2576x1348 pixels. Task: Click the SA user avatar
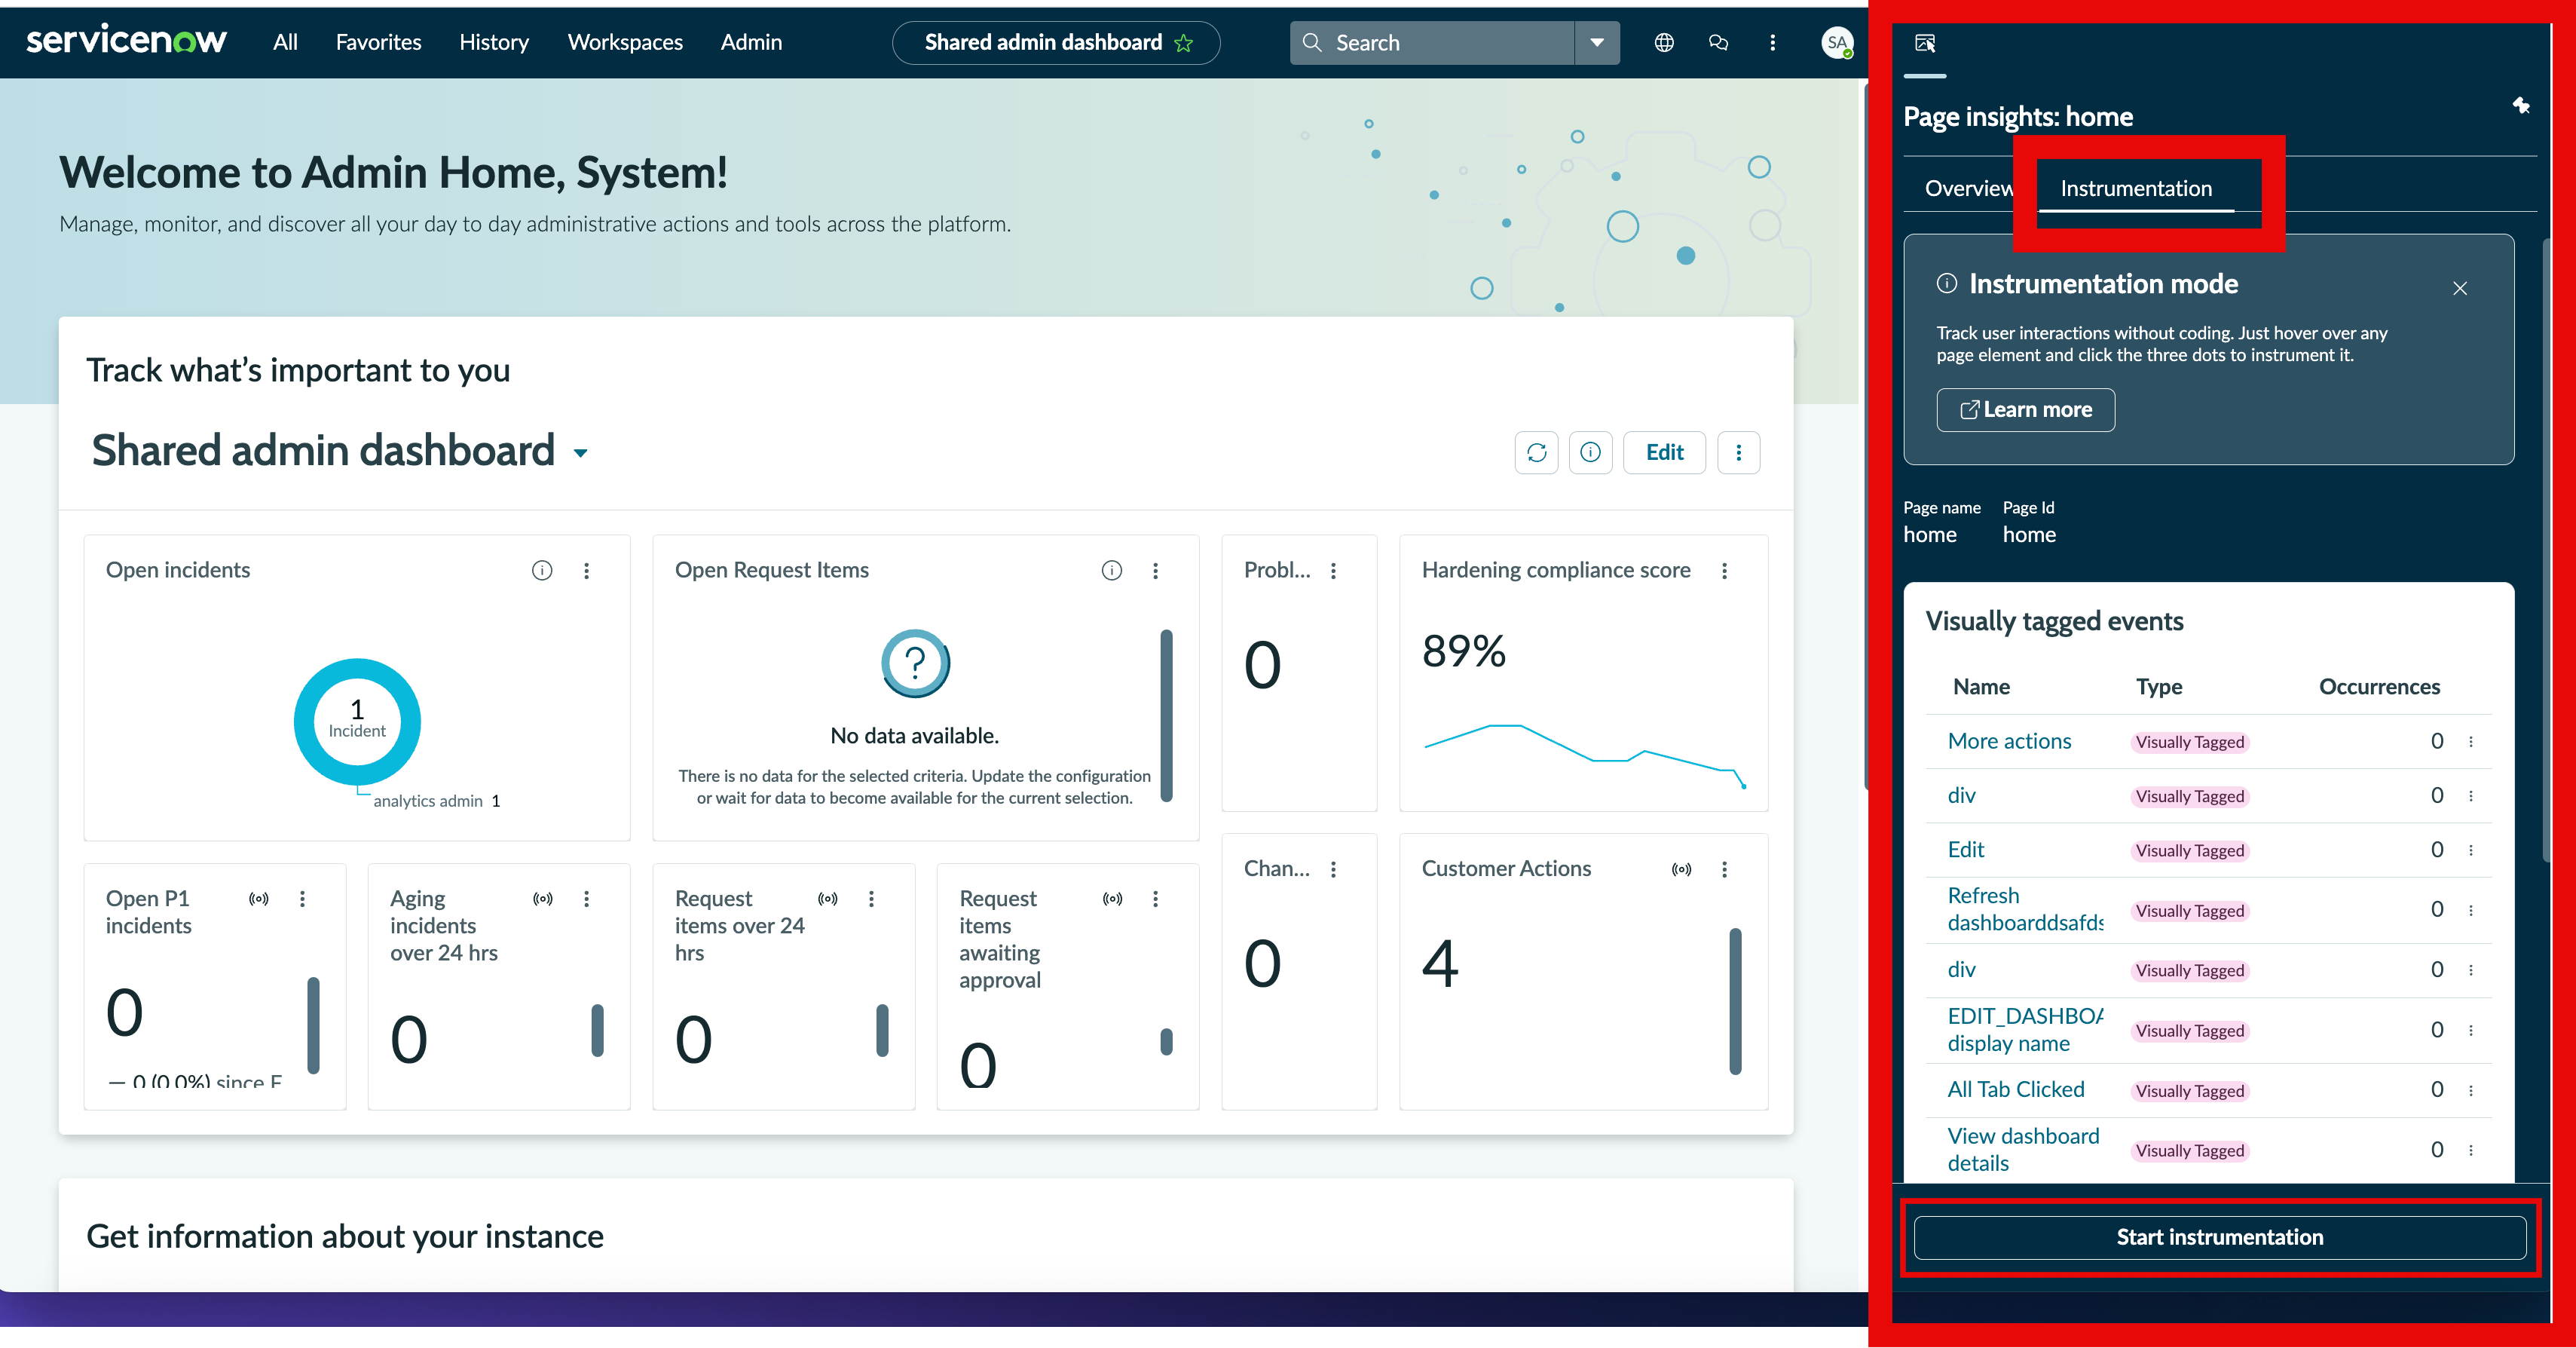point(1836,42)
